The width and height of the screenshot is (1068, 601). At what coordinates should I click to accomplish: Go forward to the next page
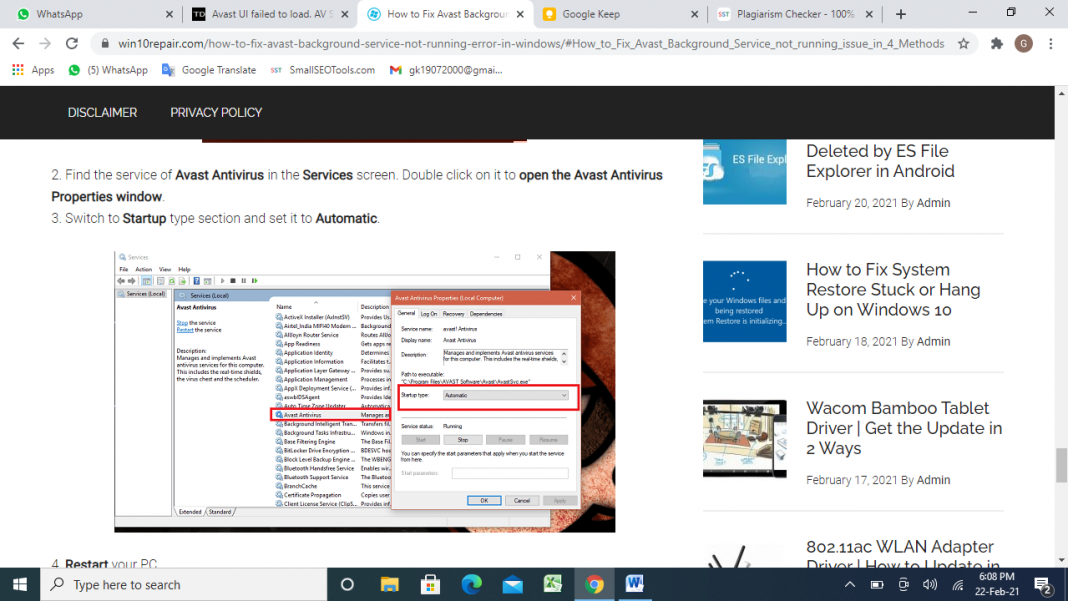pyautogui.click(x=45, y=44)
